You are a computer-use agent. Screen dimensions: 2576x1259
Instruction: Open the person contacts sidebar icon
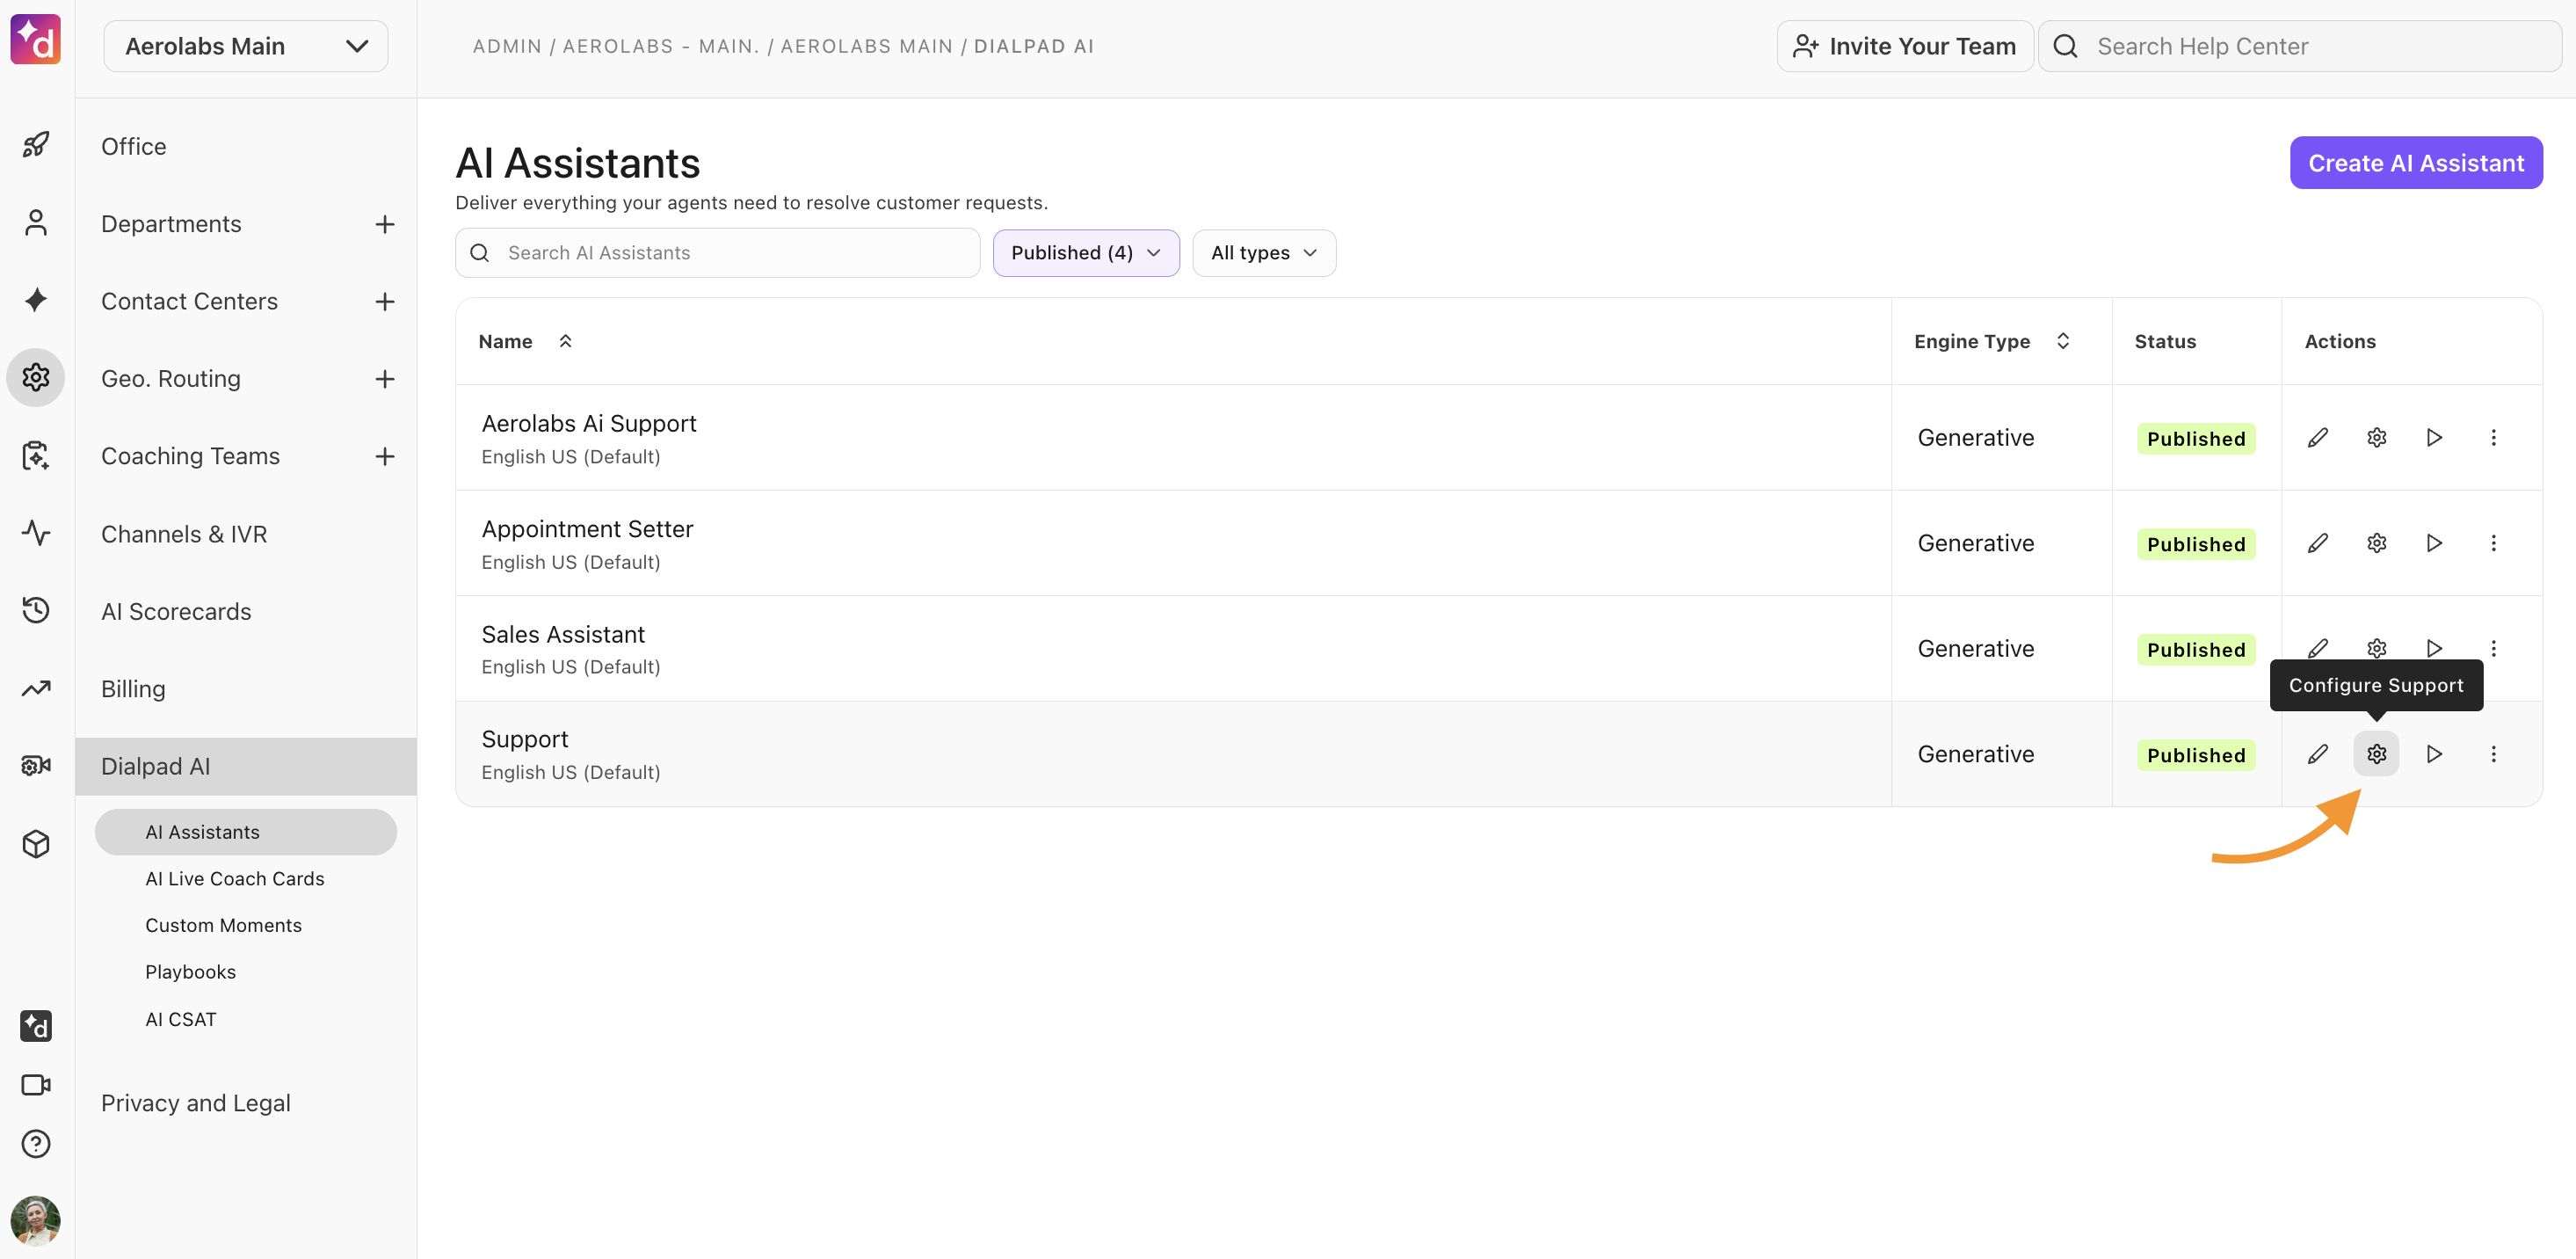36,222
